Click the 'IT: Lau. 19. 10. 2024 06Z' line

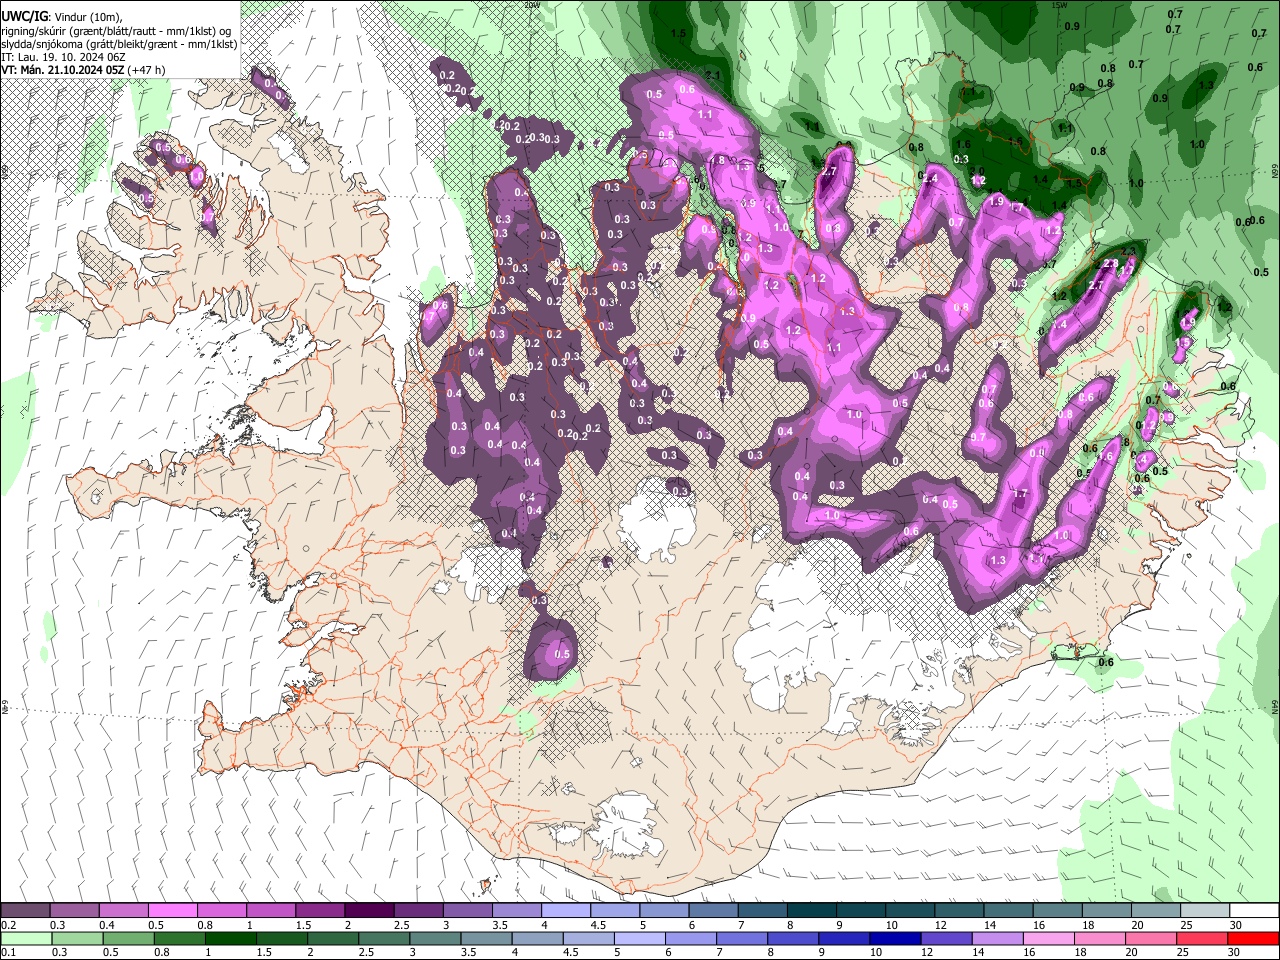tap(61, 57)
